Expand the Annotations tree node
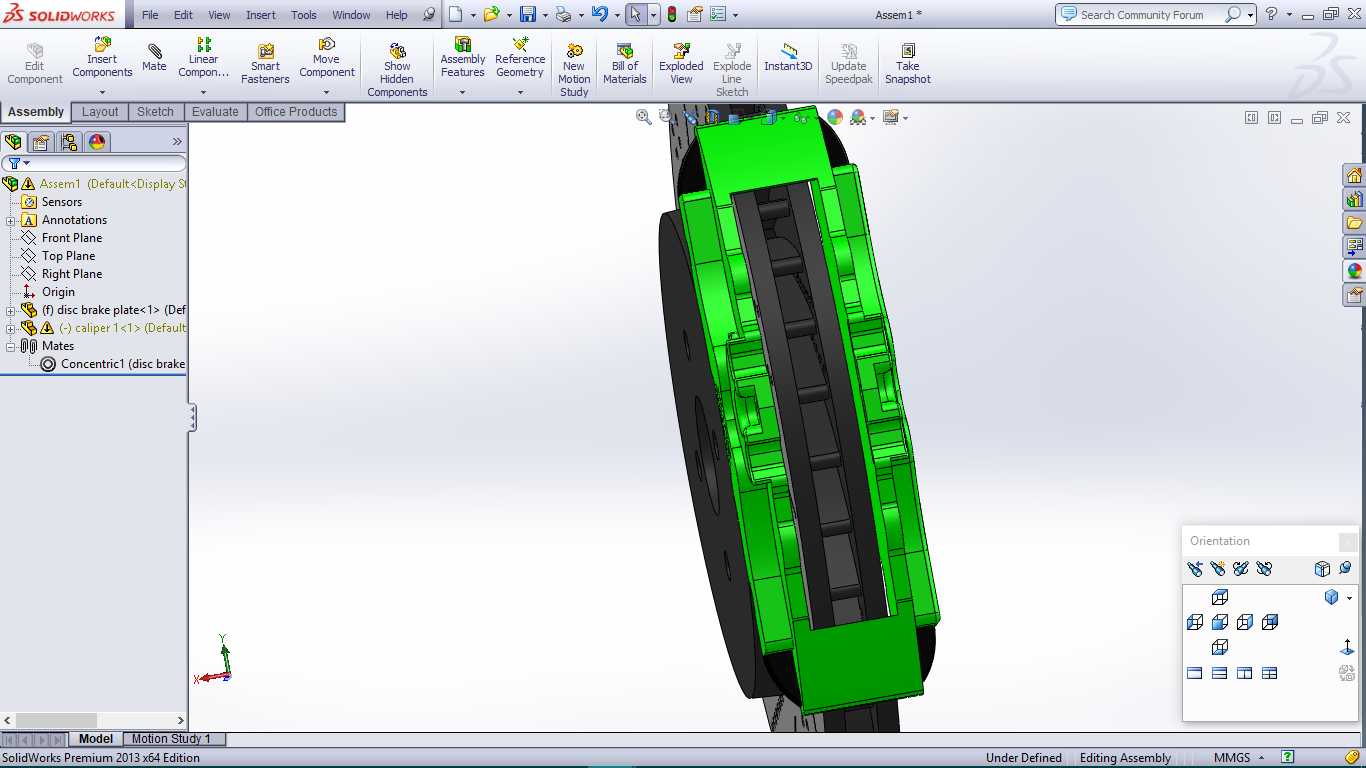Viewport: 1366px width, 768px height. coord(11,221)
